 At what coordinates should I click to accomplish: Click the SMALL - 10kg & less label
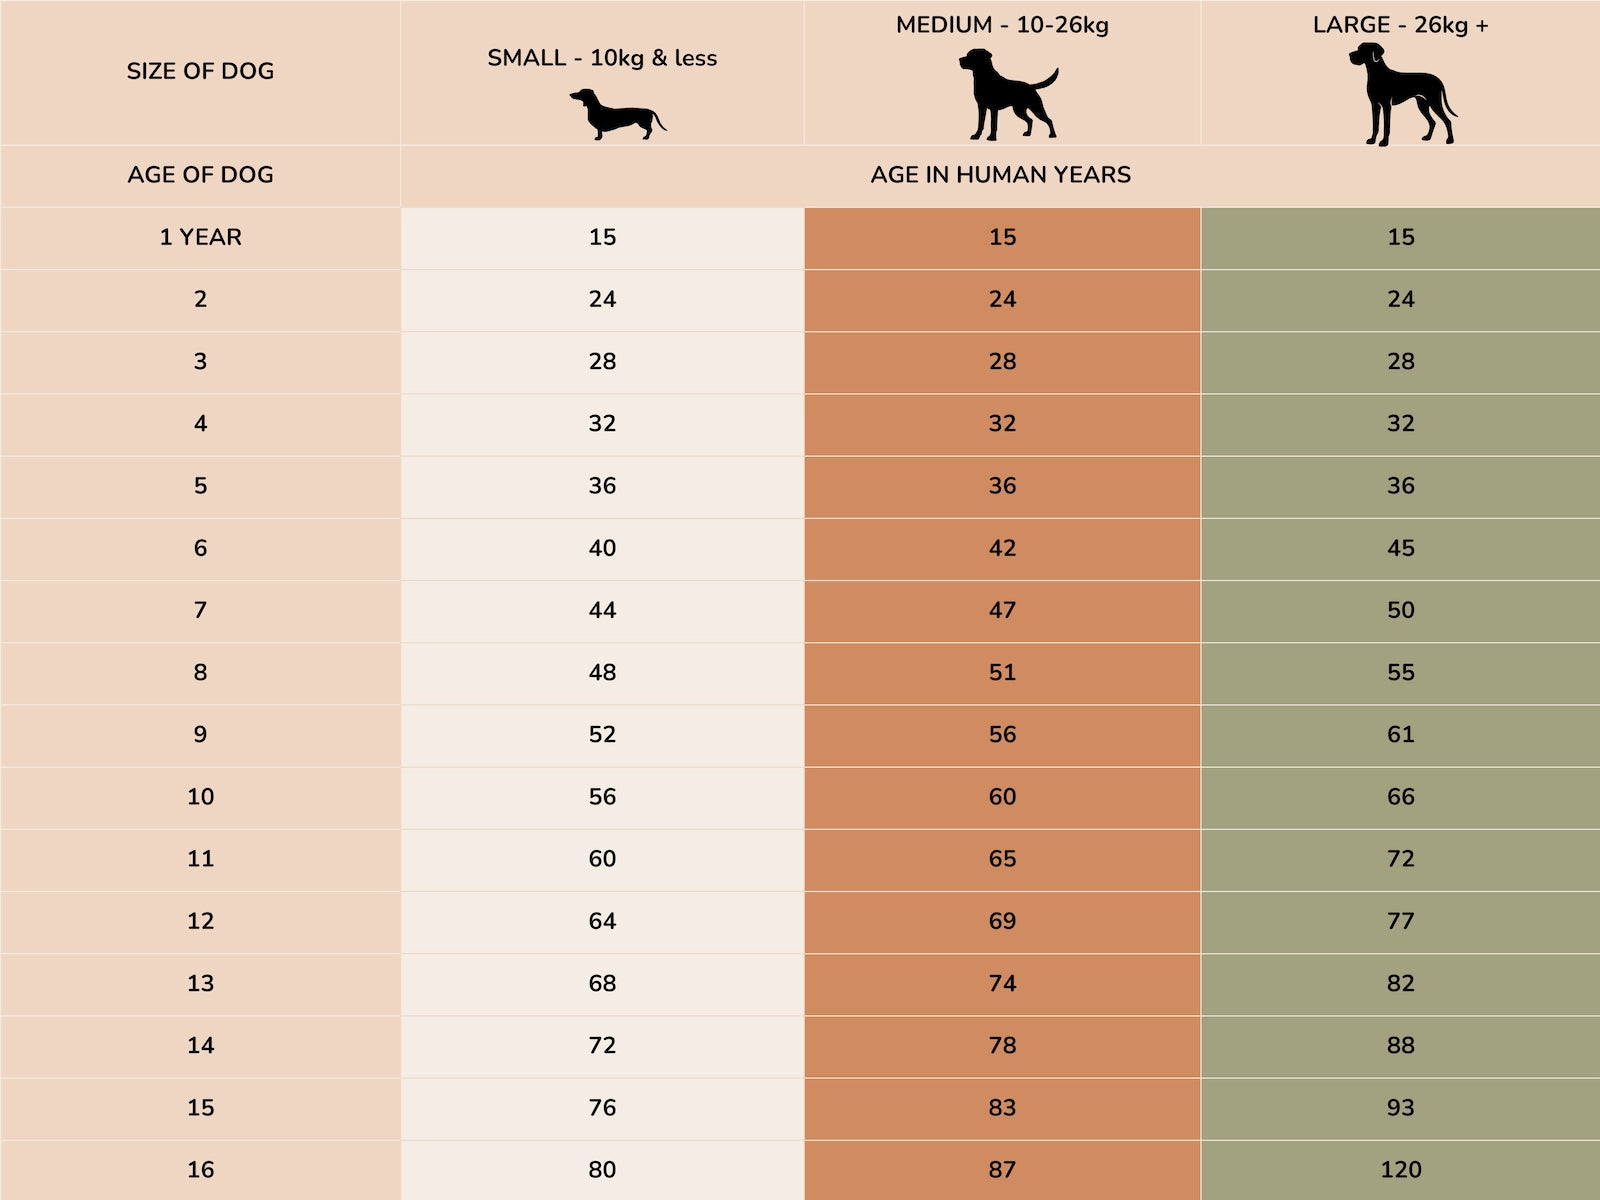[x=602, y=58]
